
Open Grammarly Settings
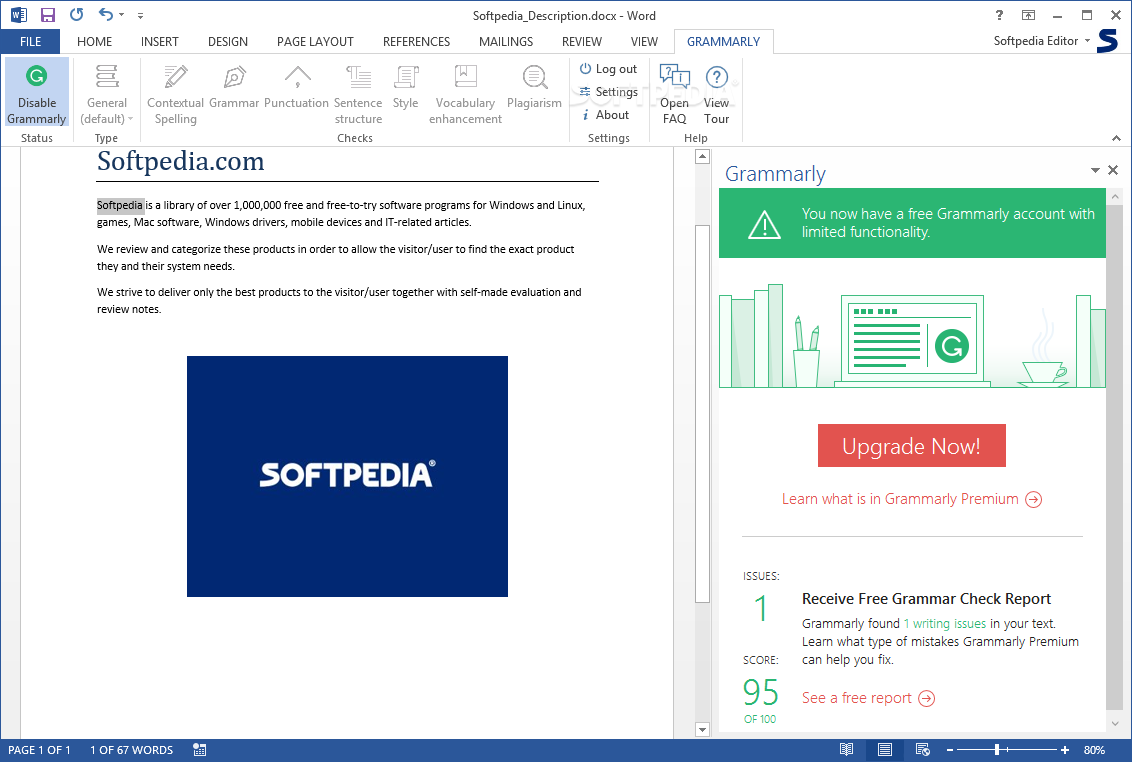coord(609,92)
